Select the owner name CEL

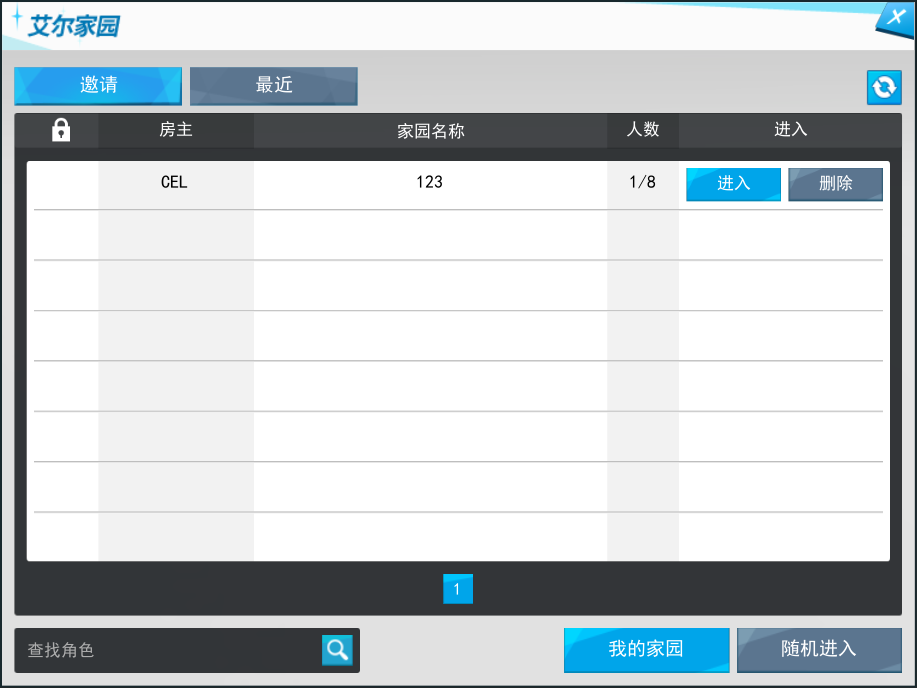(x=174, y=183)
